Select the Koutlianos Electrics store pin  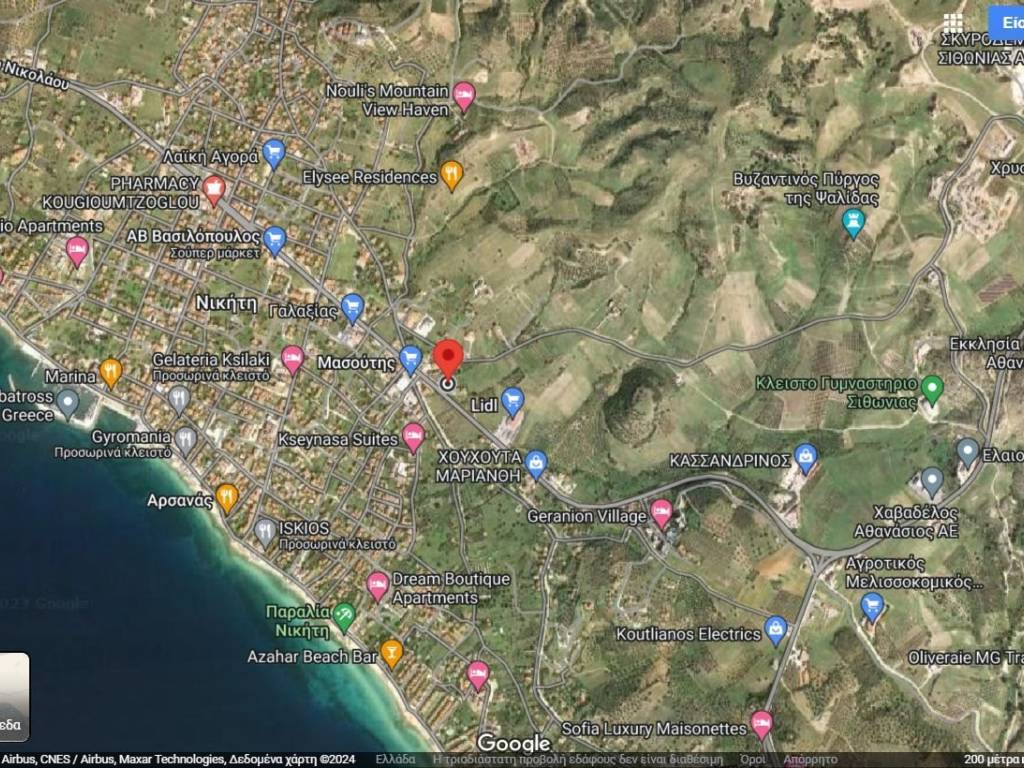click(x=775, y=630)
